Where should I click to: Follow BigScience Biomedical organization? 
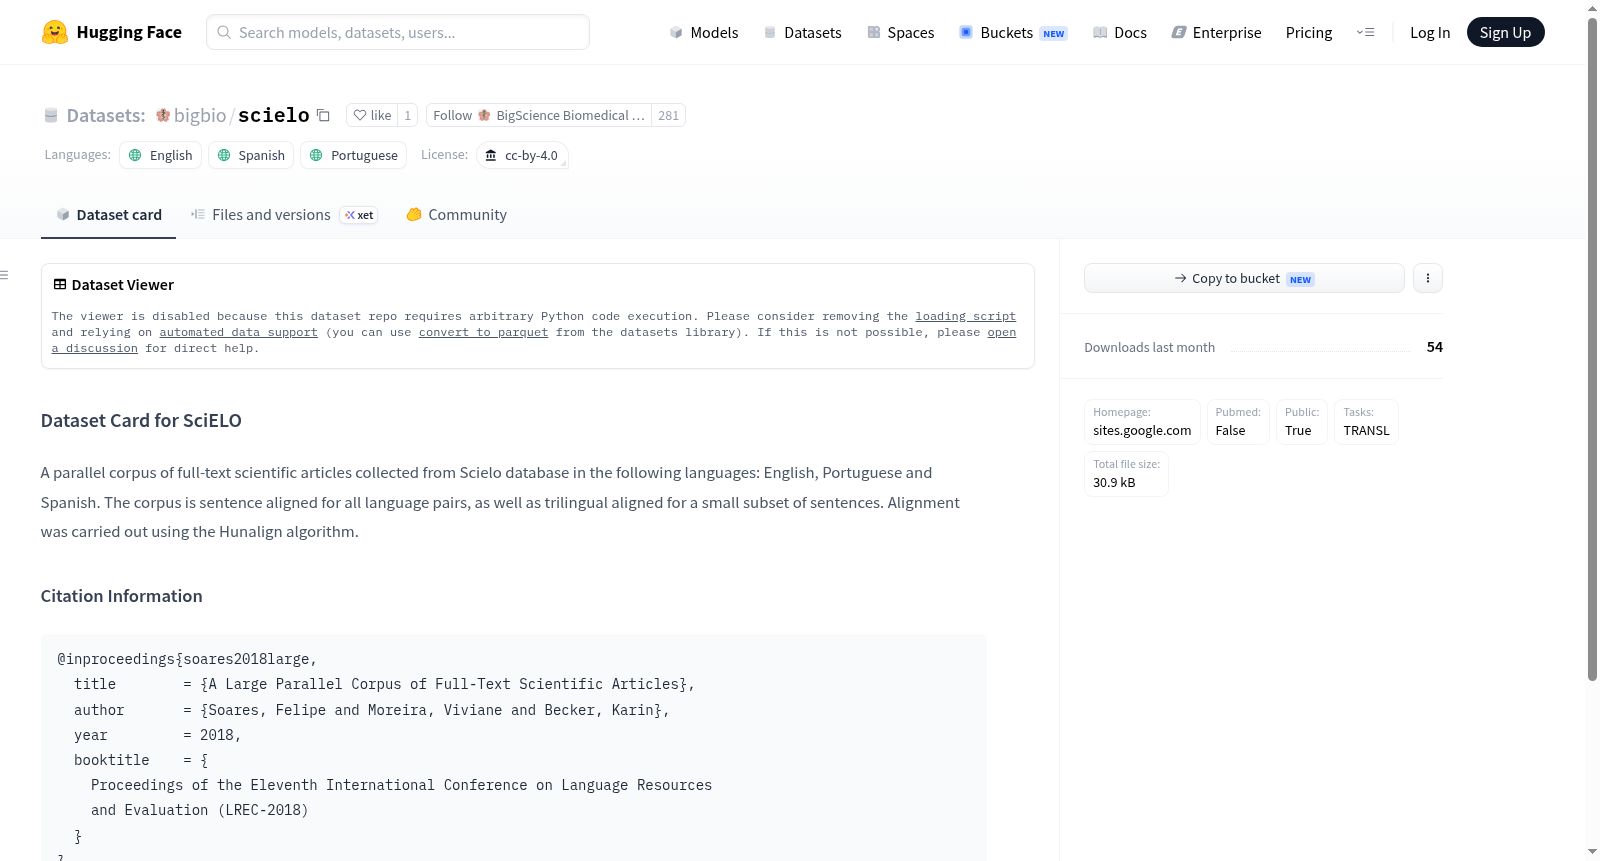click(539, 115)
